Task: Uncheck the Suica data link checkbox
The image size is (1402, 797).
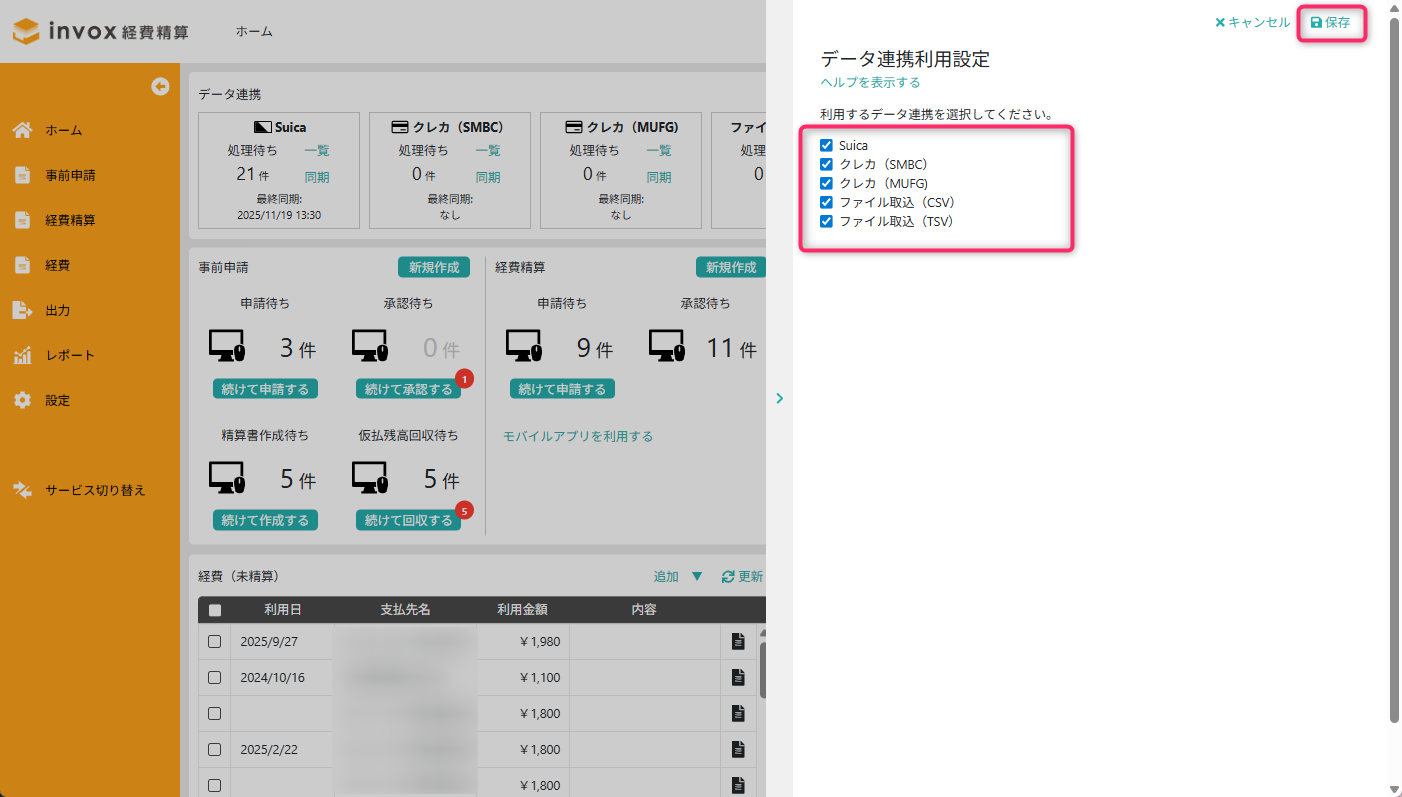Action: (x=826, y=145)
